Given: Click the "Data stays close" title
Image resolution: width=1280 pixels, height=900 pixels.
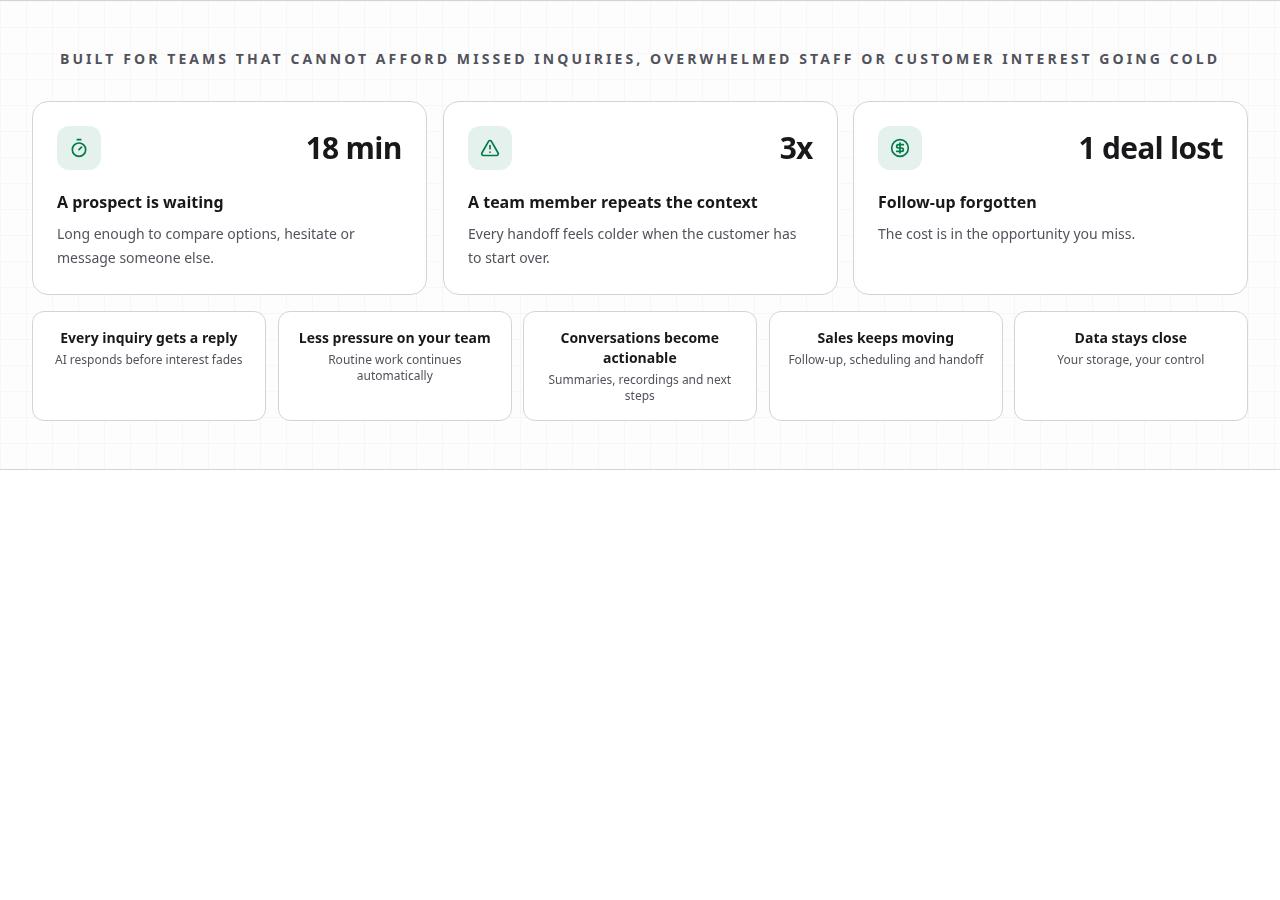Looking at the screenshot, I should [1131, 338].
